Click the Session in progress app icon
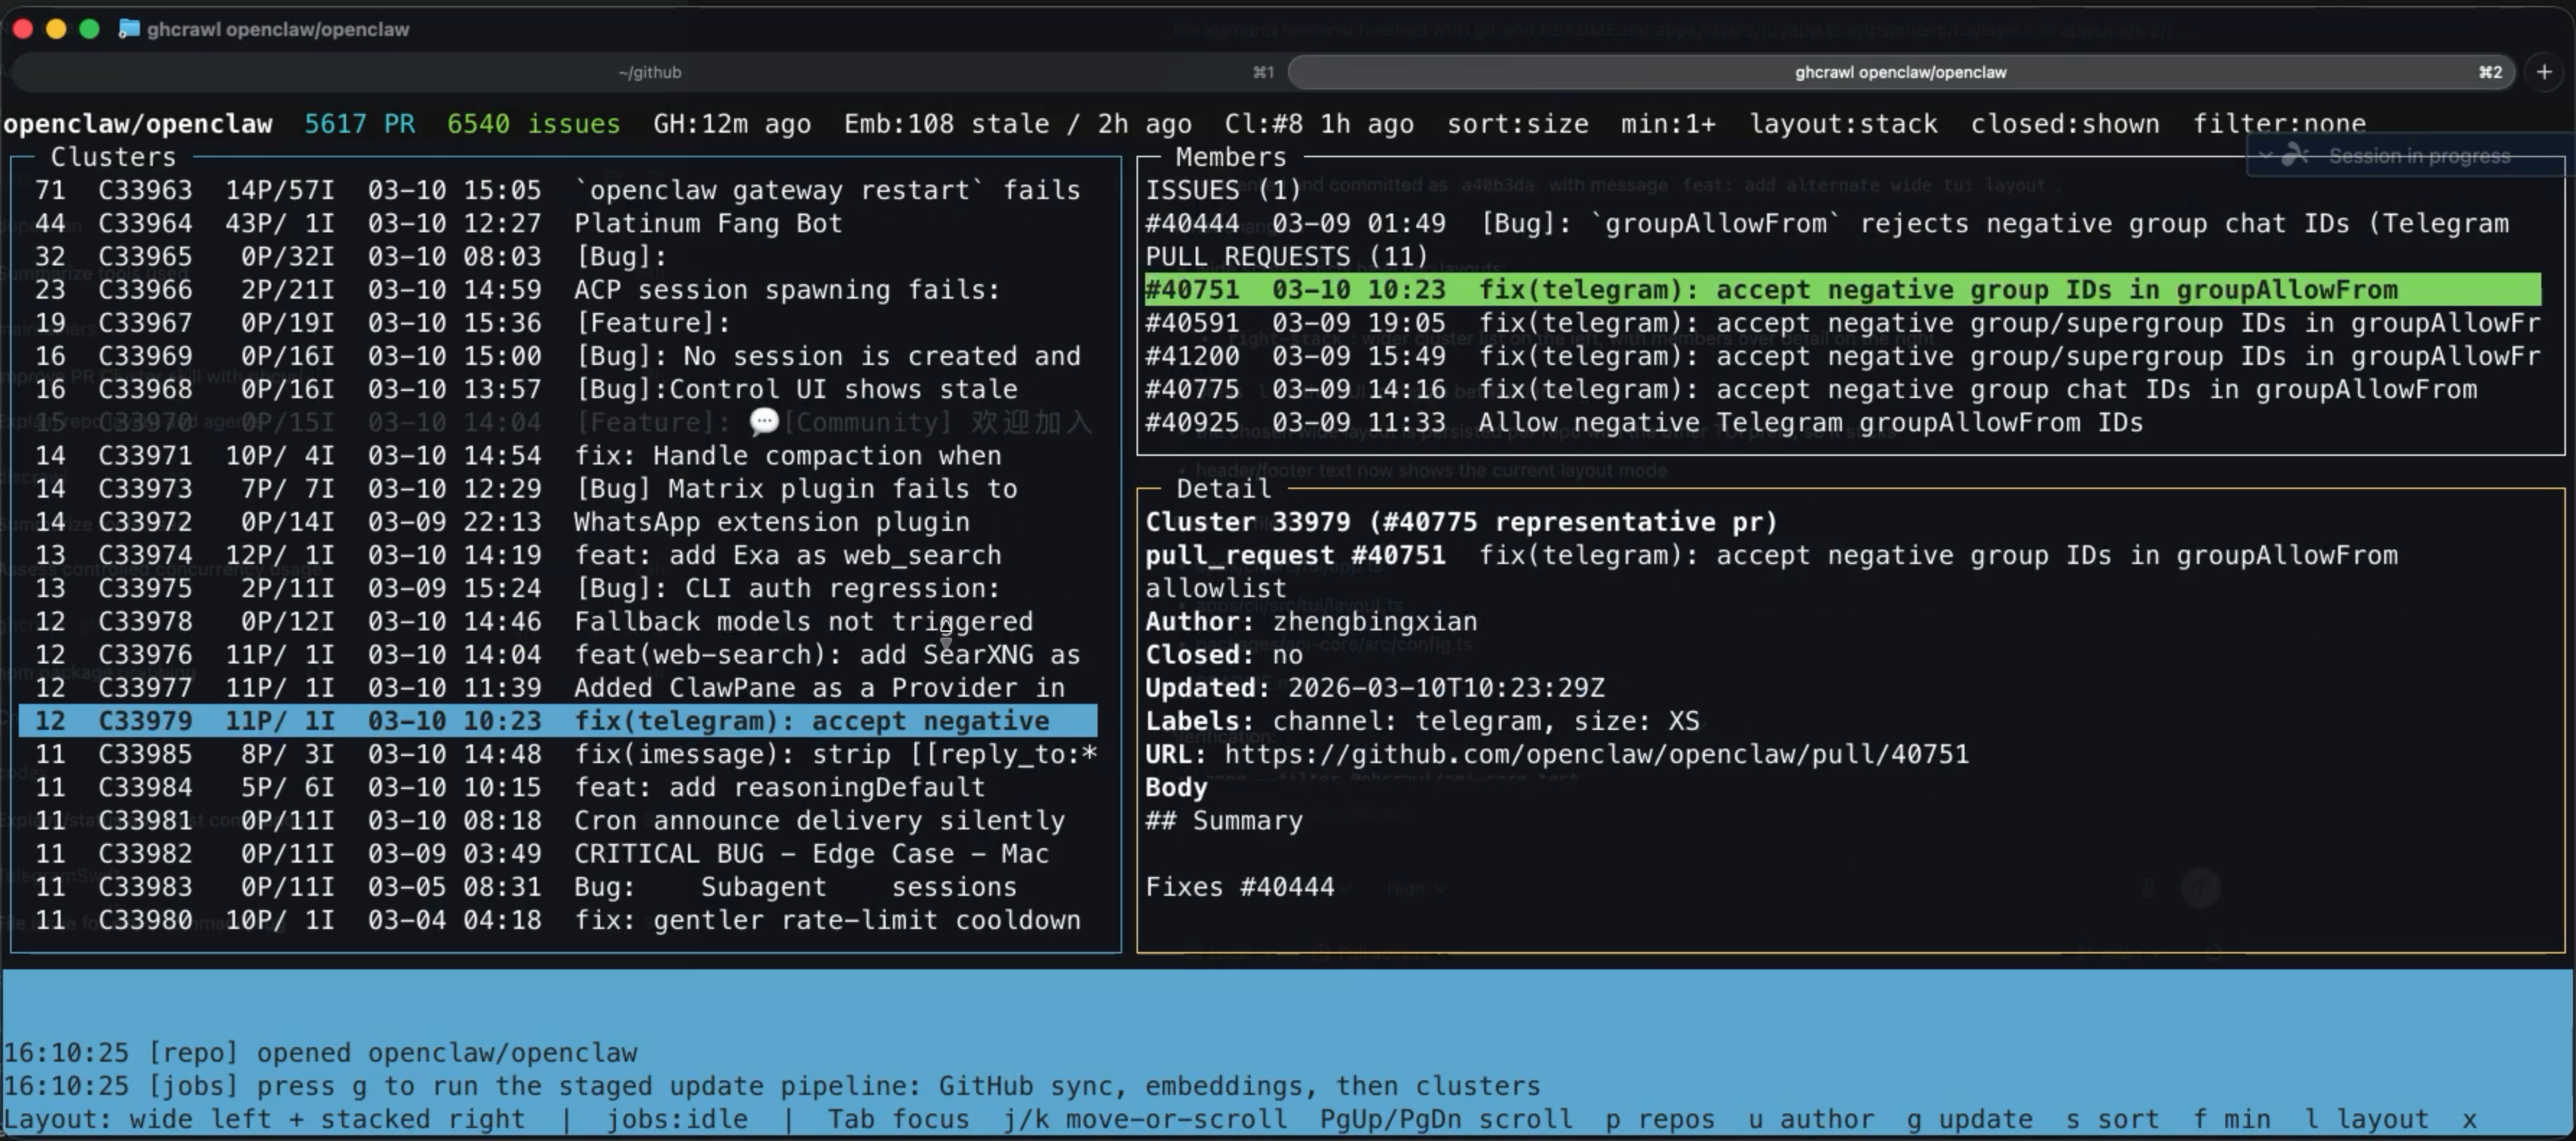 [x=2296, y=156]
